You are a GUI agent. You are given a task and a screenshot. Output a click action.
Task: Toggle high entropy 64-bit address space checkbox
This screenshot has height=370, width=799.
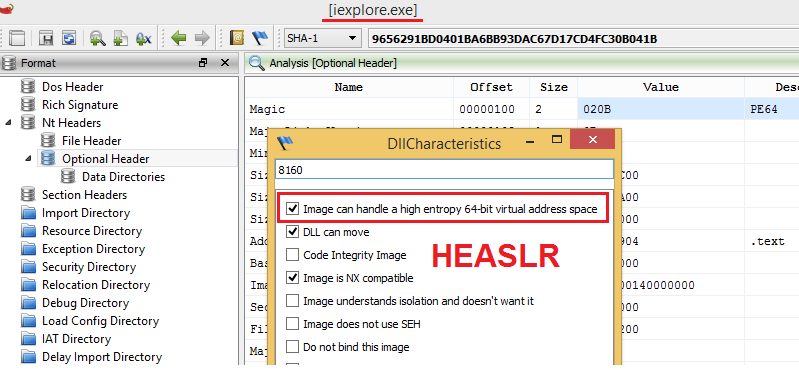click(292, 209)
